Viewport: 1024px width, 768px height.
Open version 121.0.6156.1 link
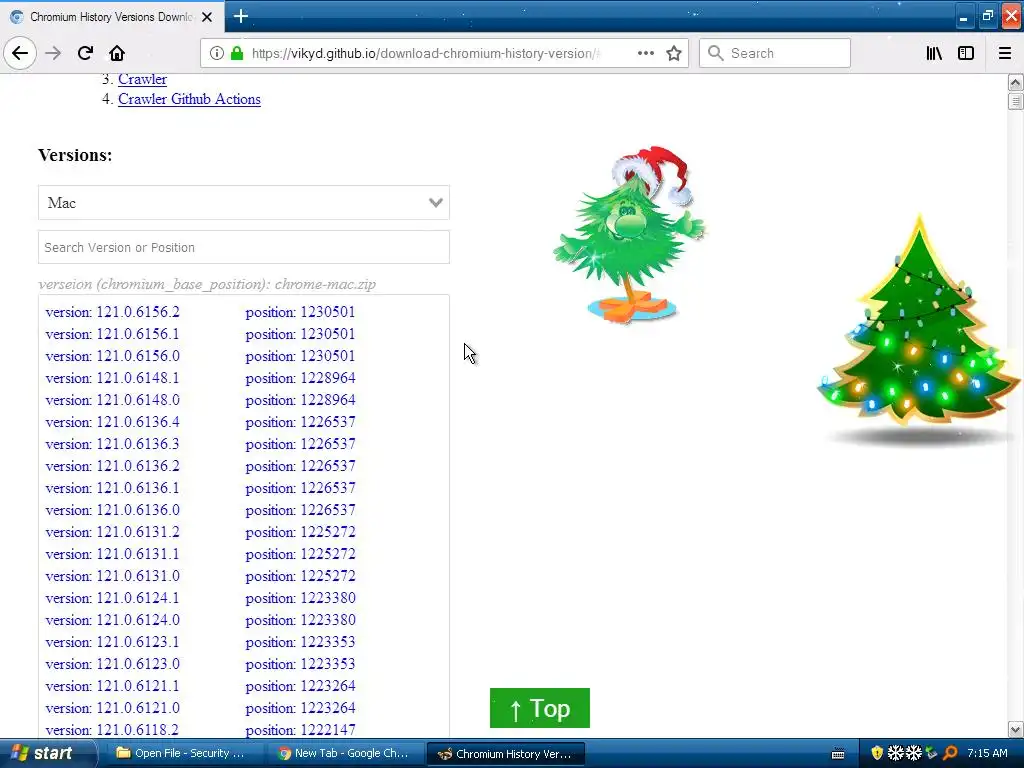(112, 334)
